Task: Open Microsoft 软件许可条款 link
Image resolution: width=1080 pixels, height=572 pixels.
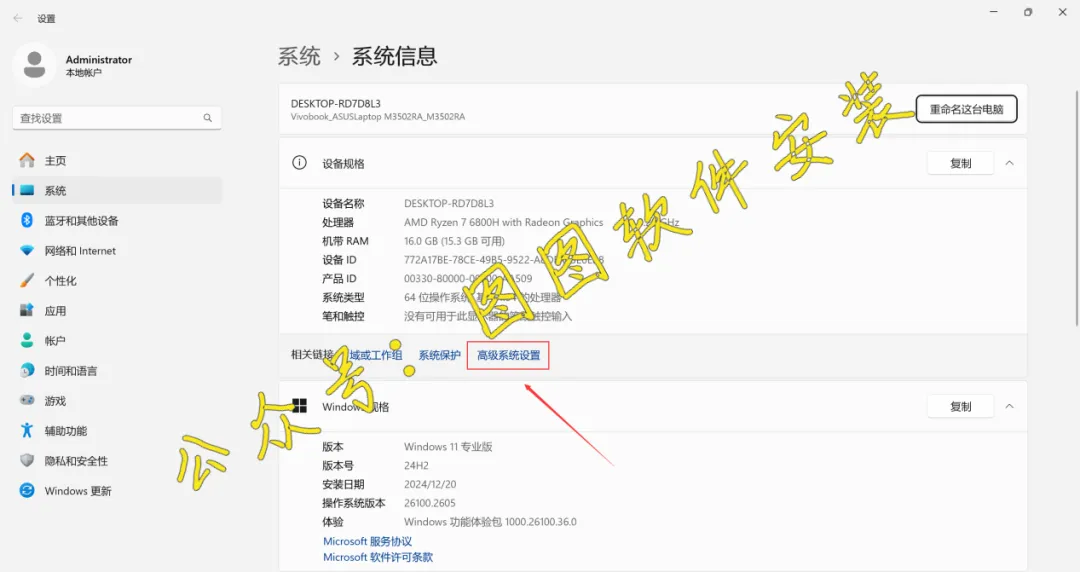Action: click(377, 557)
